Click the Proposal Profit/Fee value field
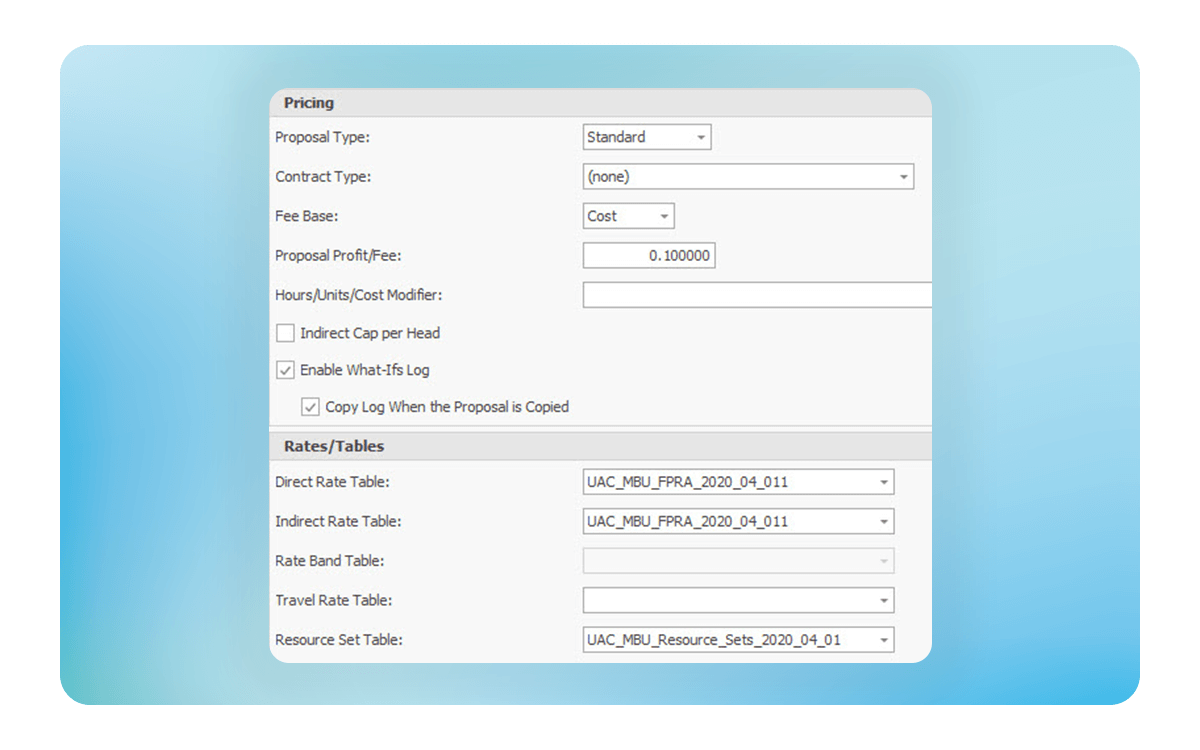 (x=649, y=256)
